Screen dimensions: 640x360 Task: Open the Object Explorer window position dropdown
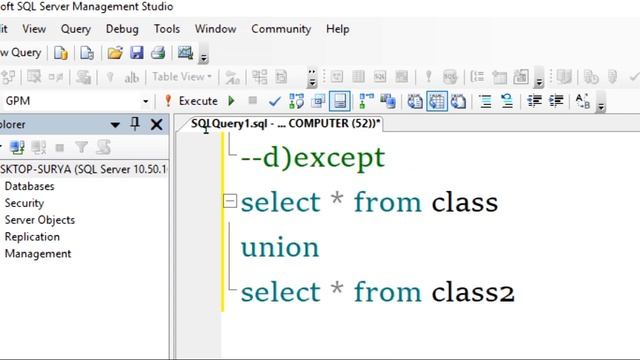tap(115, 124)
